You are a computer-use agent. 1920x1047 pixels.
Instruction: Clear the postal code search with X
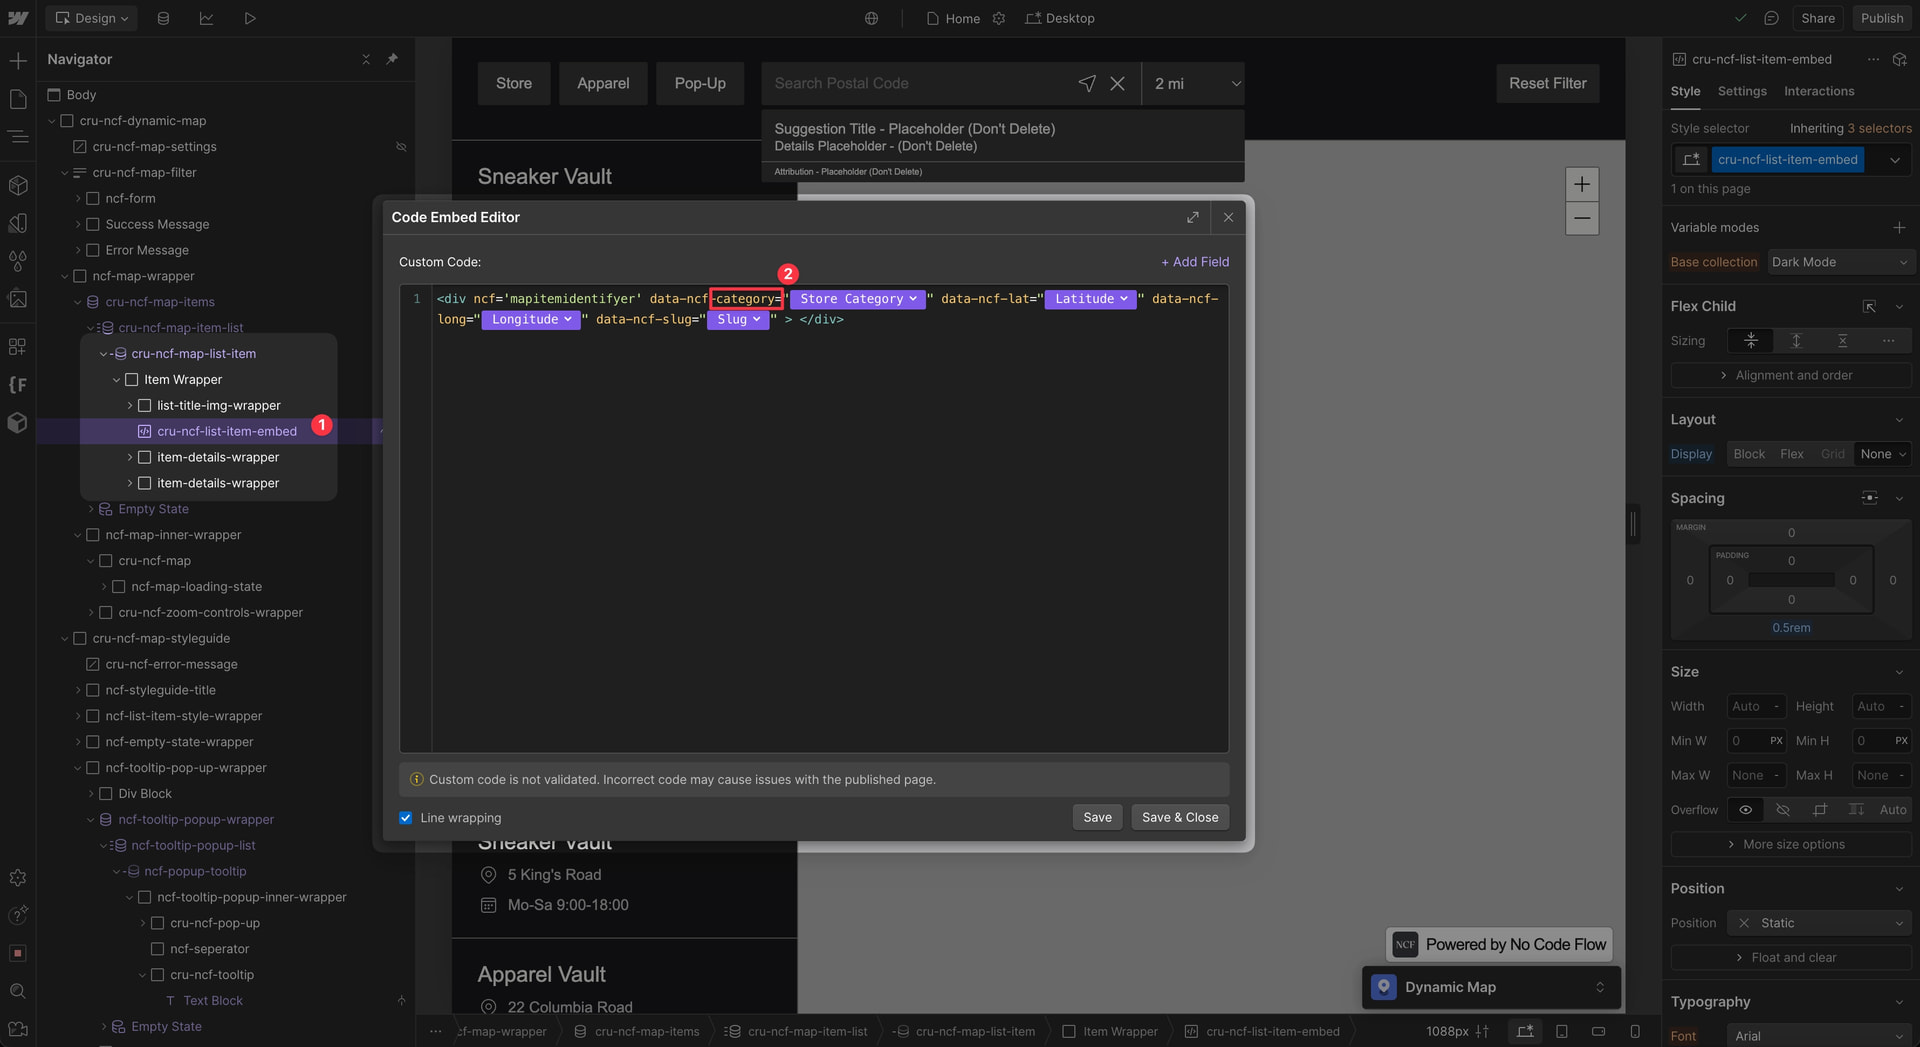point(1118,84)
